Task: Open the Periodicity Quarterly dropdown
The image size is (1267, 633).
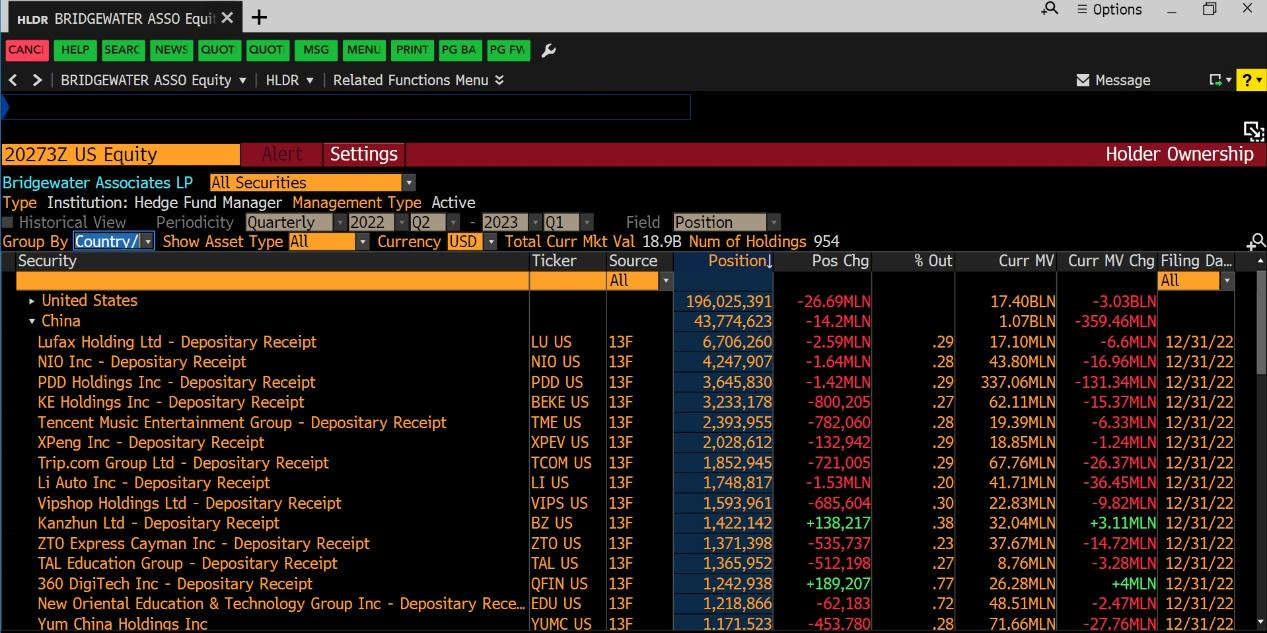Action: [x=296, y=222]
